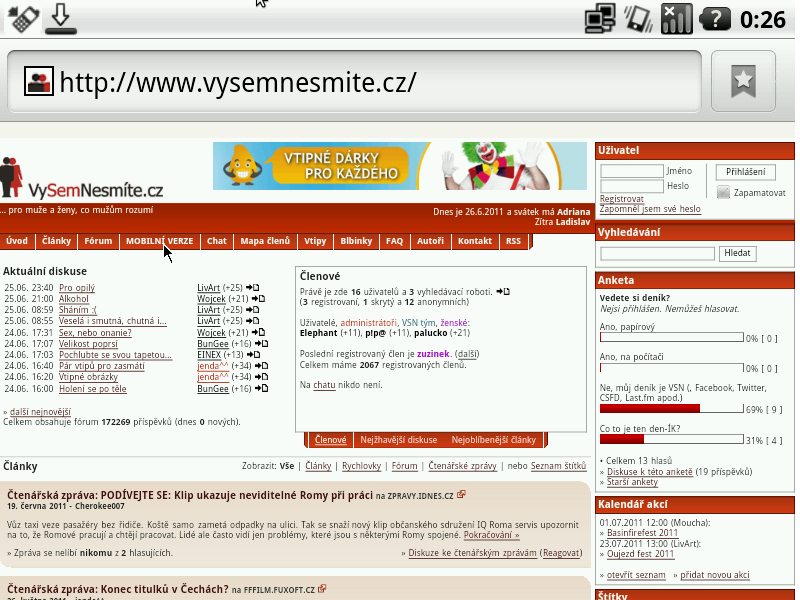Open the Fórum menu item
This screenshot has height=600, width=800.
point(98,241)
